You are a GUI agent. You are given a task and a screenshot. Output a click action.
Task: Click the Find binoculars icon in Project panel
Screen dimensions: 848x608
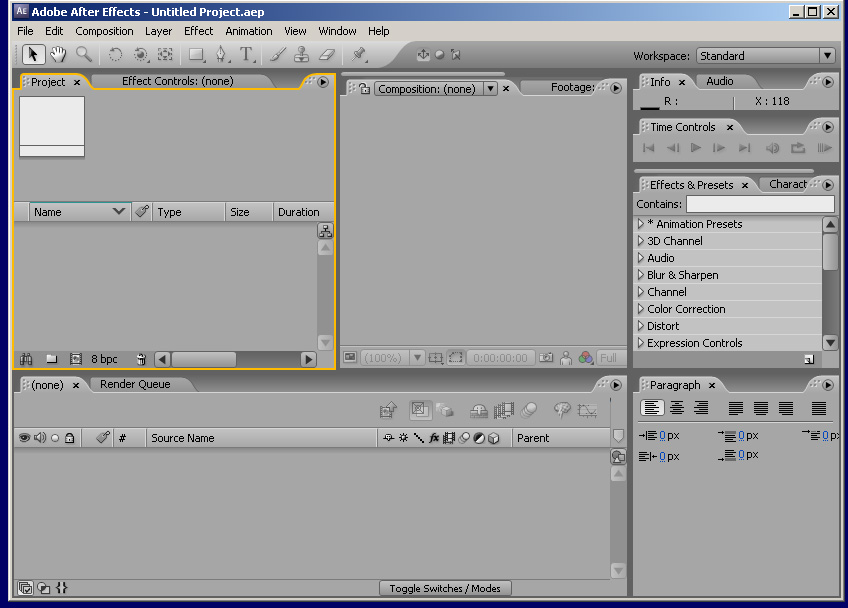(x=26, y=359)
